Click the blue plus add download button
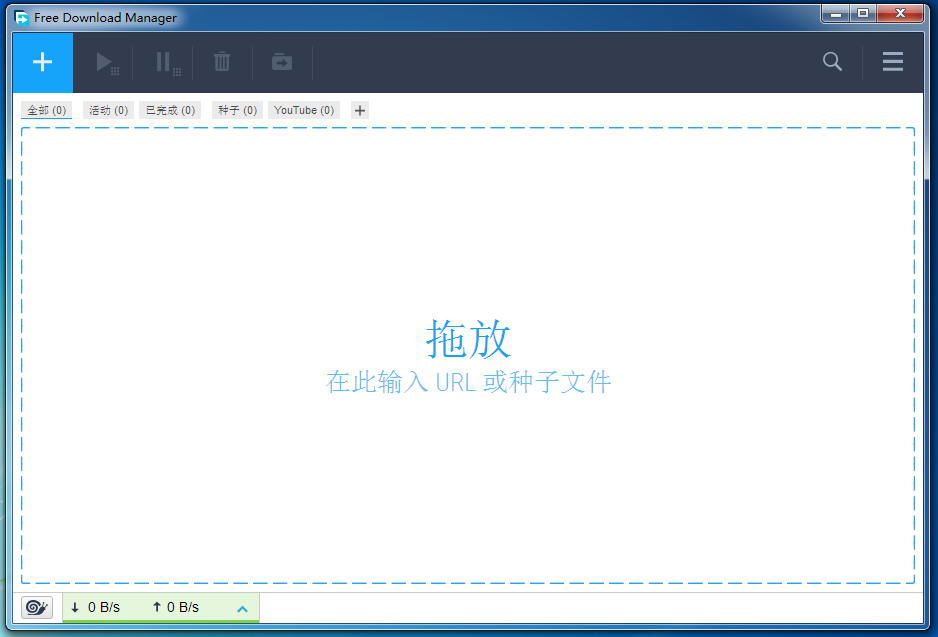 42,62
